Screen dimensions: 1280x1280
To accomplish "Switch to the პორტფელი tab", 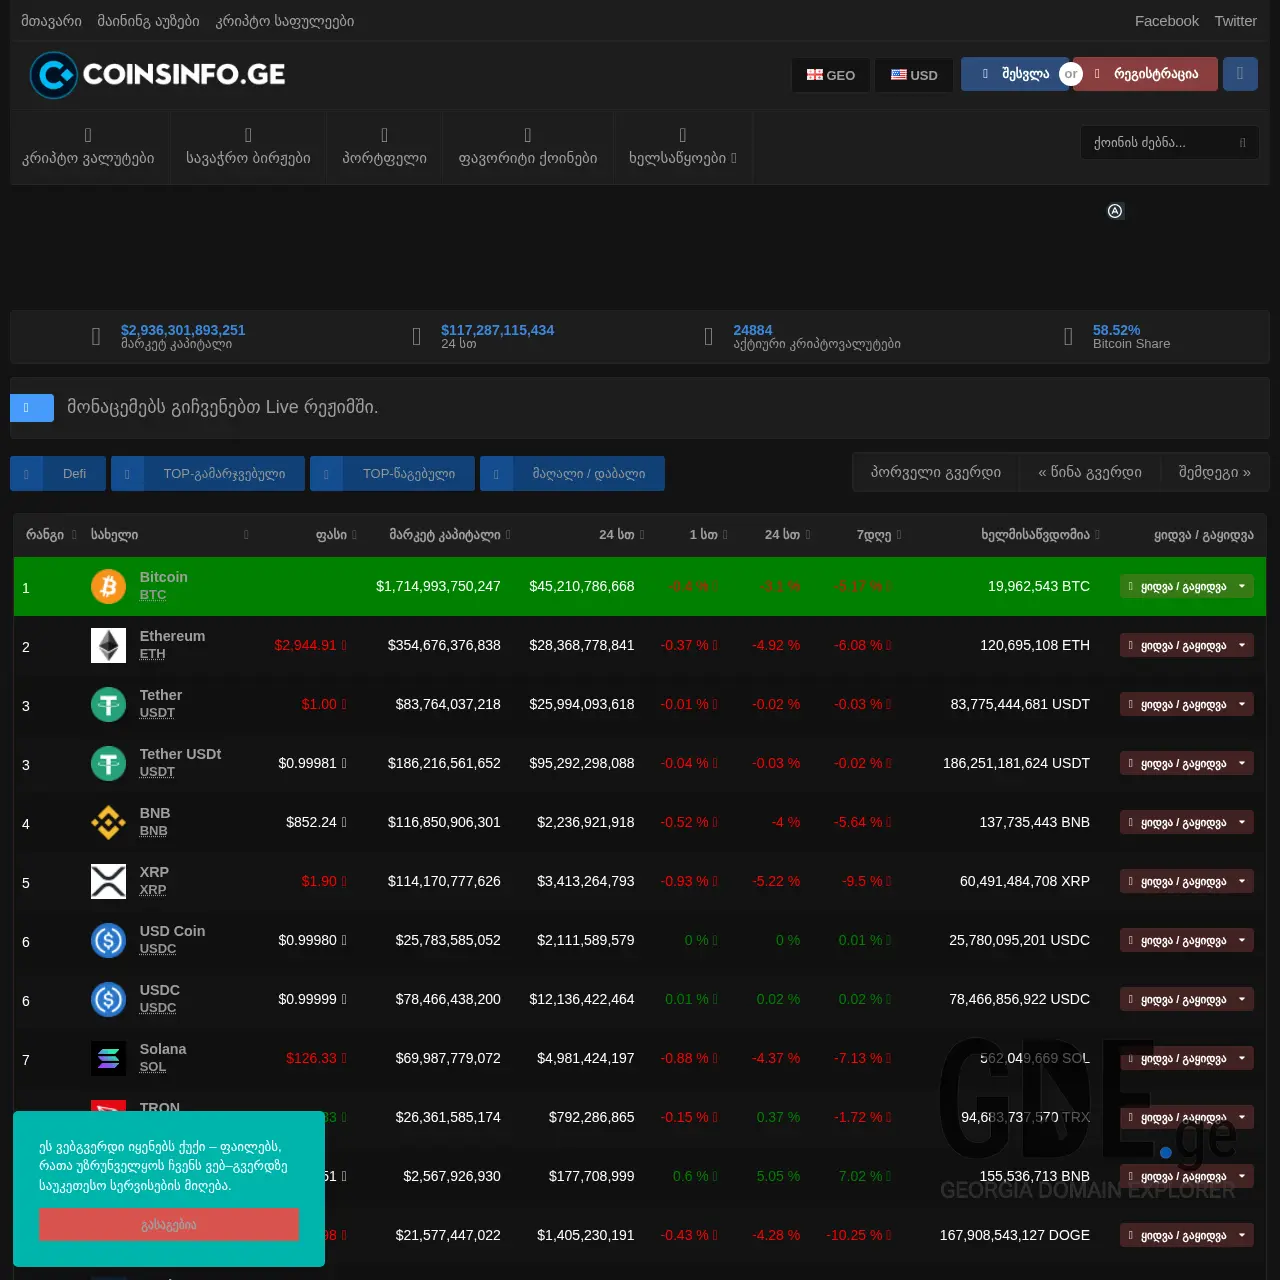I will pyautogui.click(x=384, y=146).
